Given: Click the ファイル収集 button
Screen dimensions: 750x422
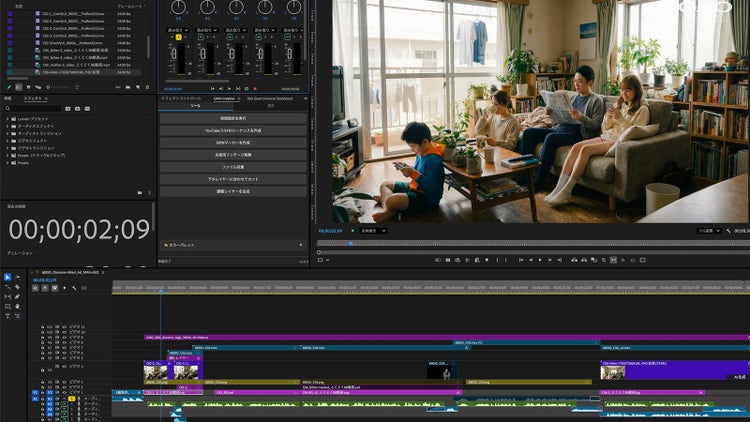Looking at the screenshot, I should (233, 167).
